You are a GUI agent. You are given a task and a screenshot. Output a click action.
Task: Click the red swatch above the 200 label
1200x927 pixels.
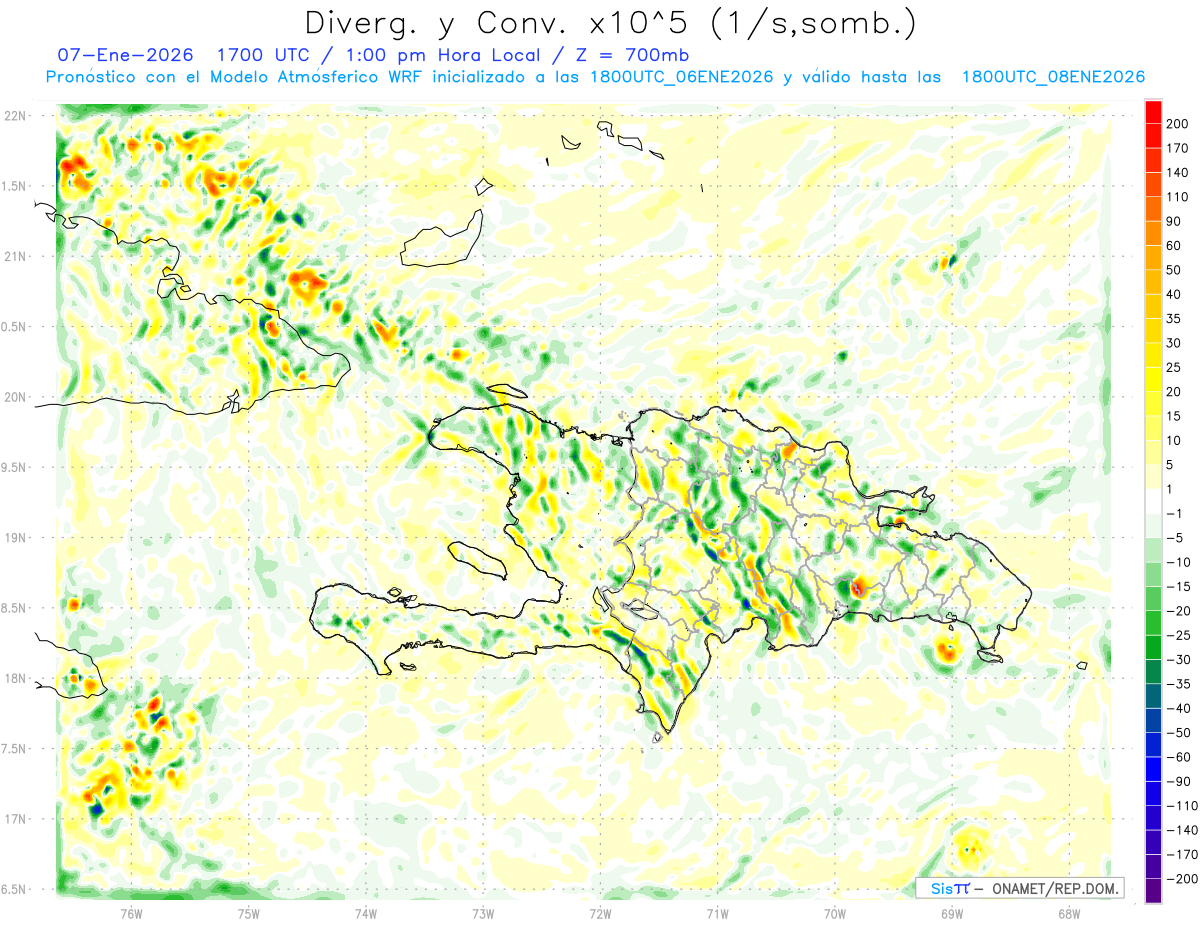click(1153, 111)
